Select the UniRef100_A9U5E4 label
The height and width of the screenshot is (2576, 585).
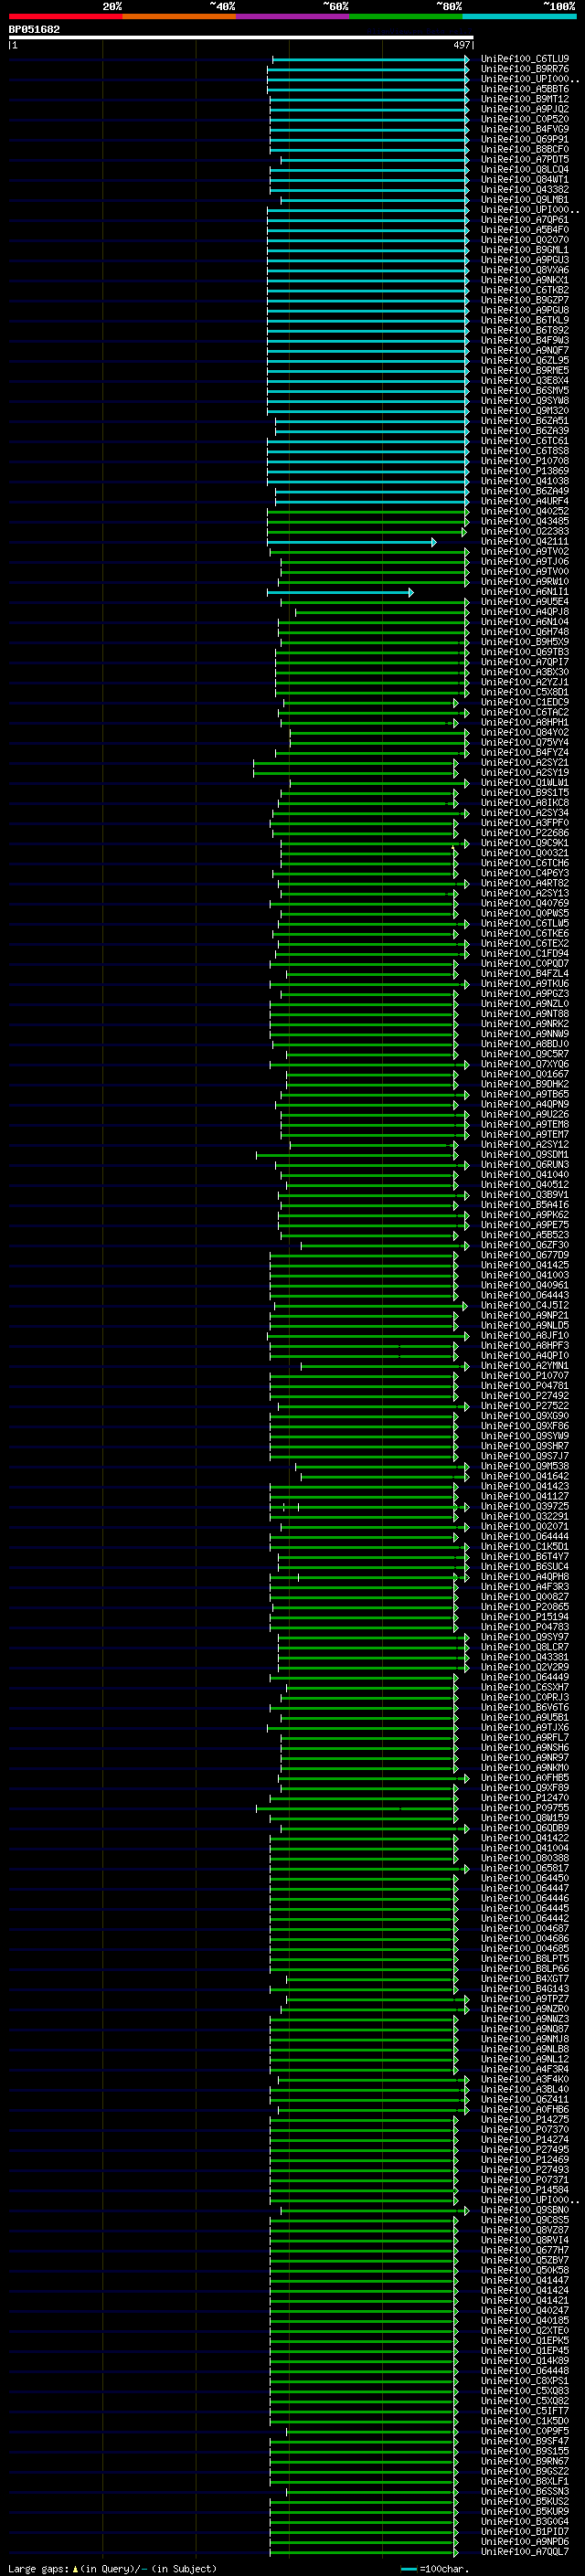pyautogui.click(x=524, y=602)
